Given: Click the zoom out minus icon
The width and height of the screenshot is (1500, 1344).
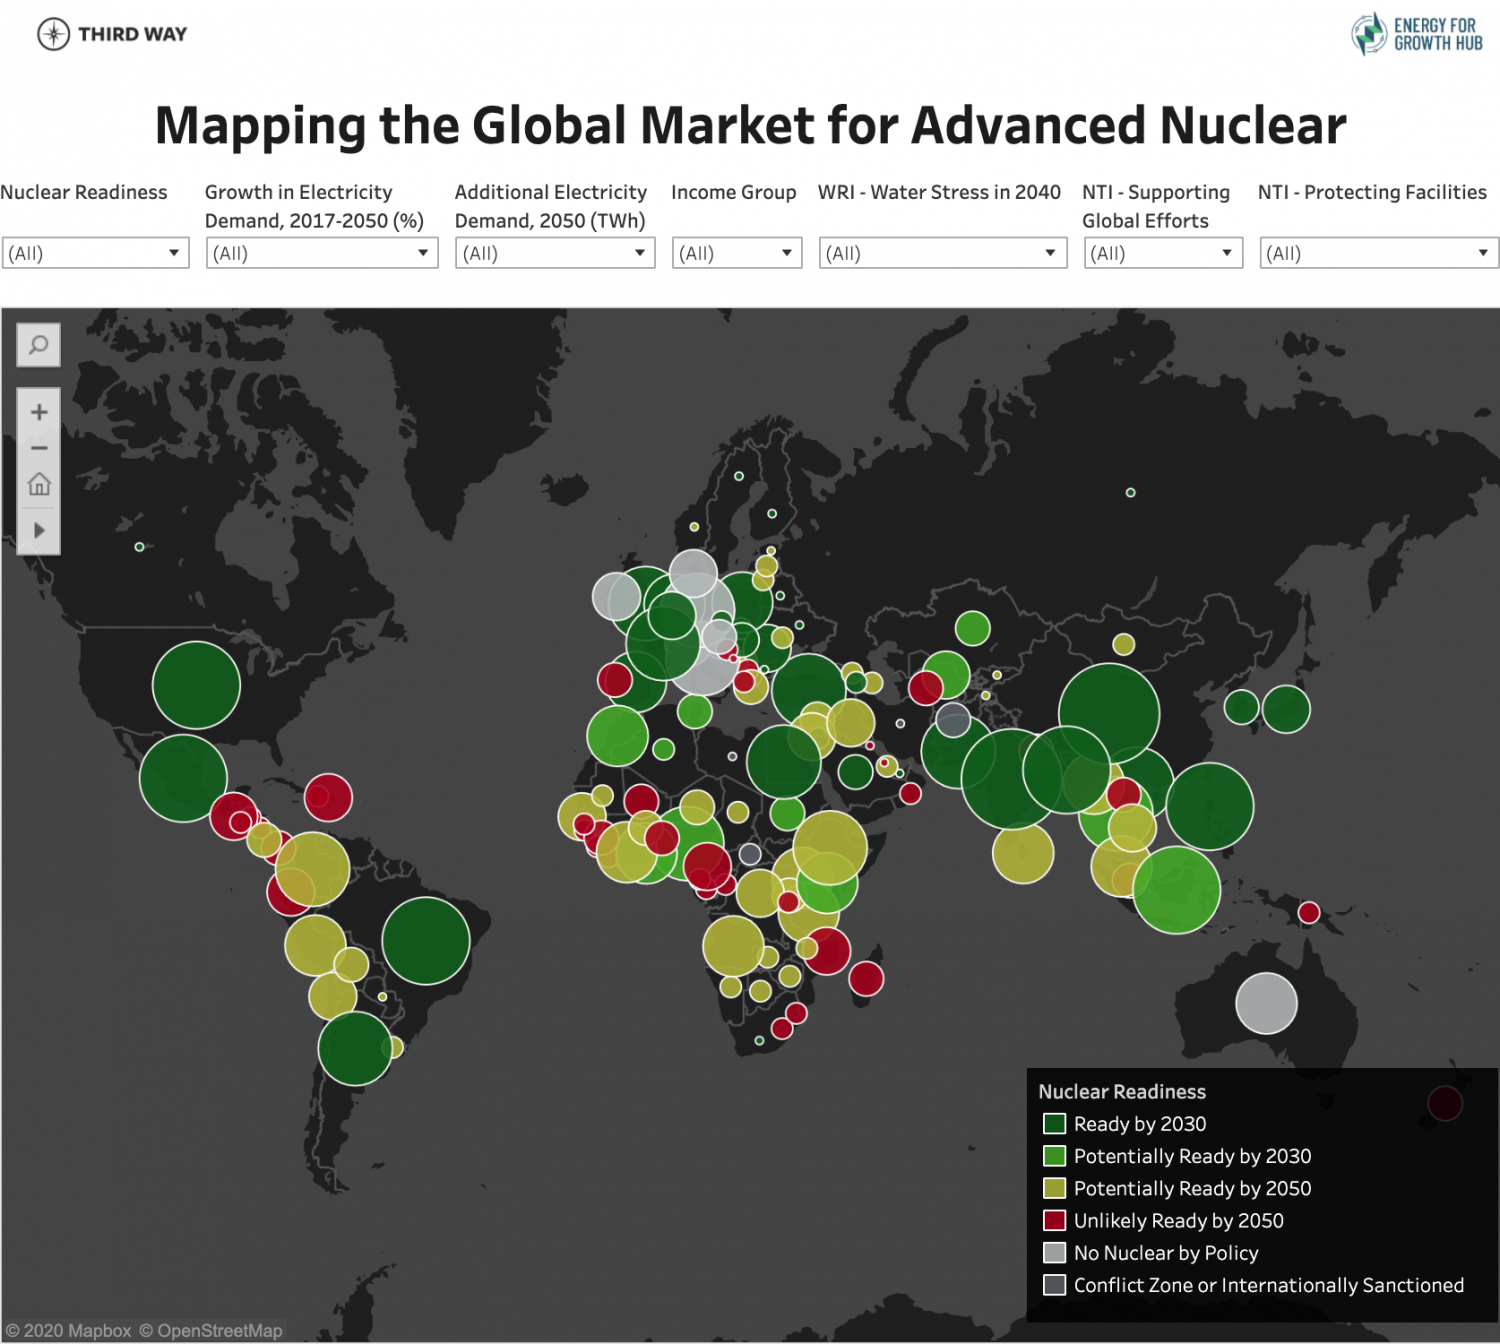Looking at the screenshot, I should 38,447.
